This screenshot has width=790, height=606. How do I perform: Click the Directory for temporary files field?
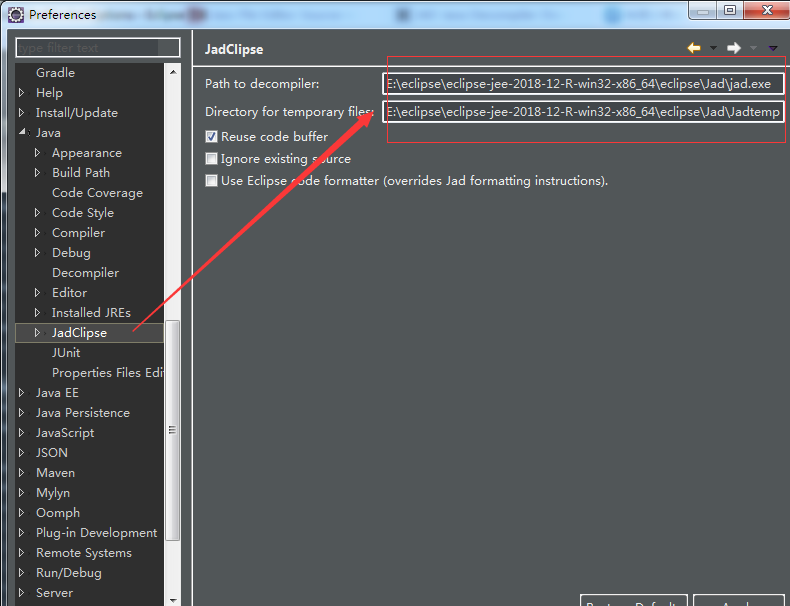(x=583, y=111)
